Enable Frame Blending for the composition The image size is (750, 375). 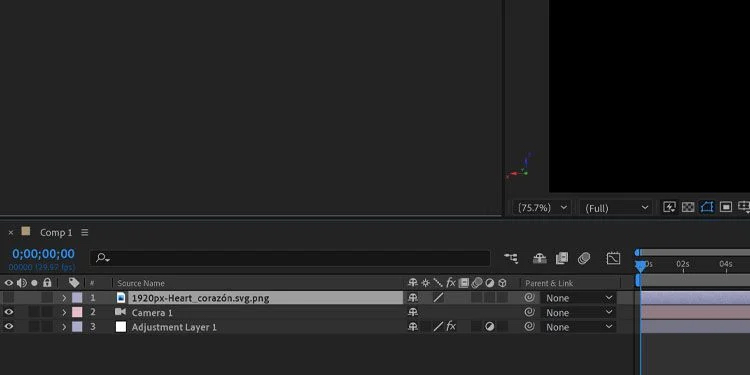tap(562, 258)
